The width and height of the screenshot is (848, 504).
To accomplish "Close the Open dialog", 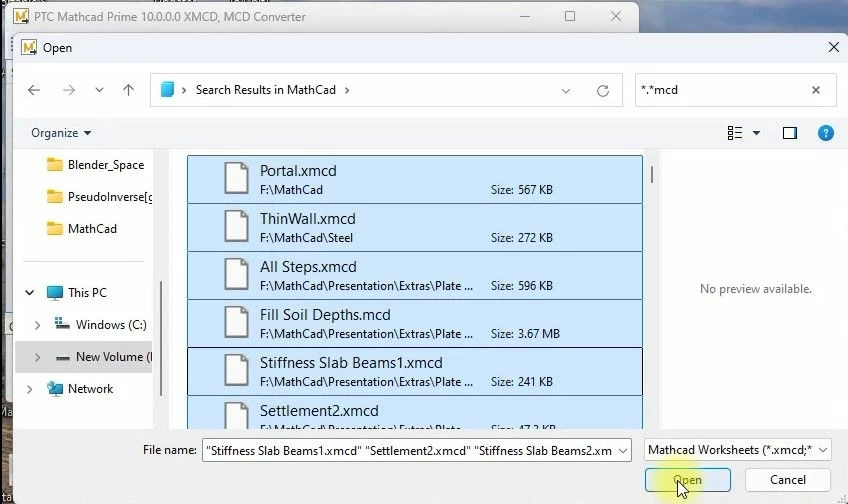I will pos(833,48).
